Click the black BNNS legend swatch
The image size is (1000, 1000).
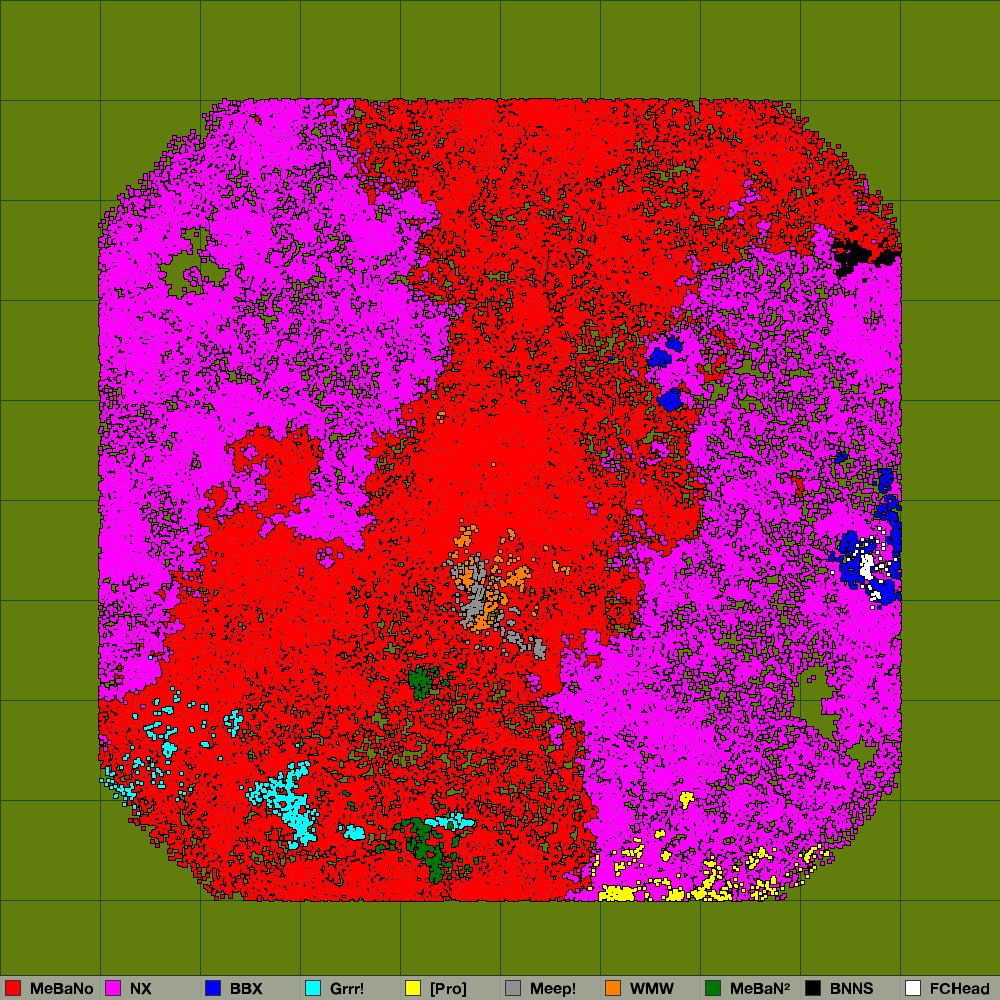coord(813,988)
